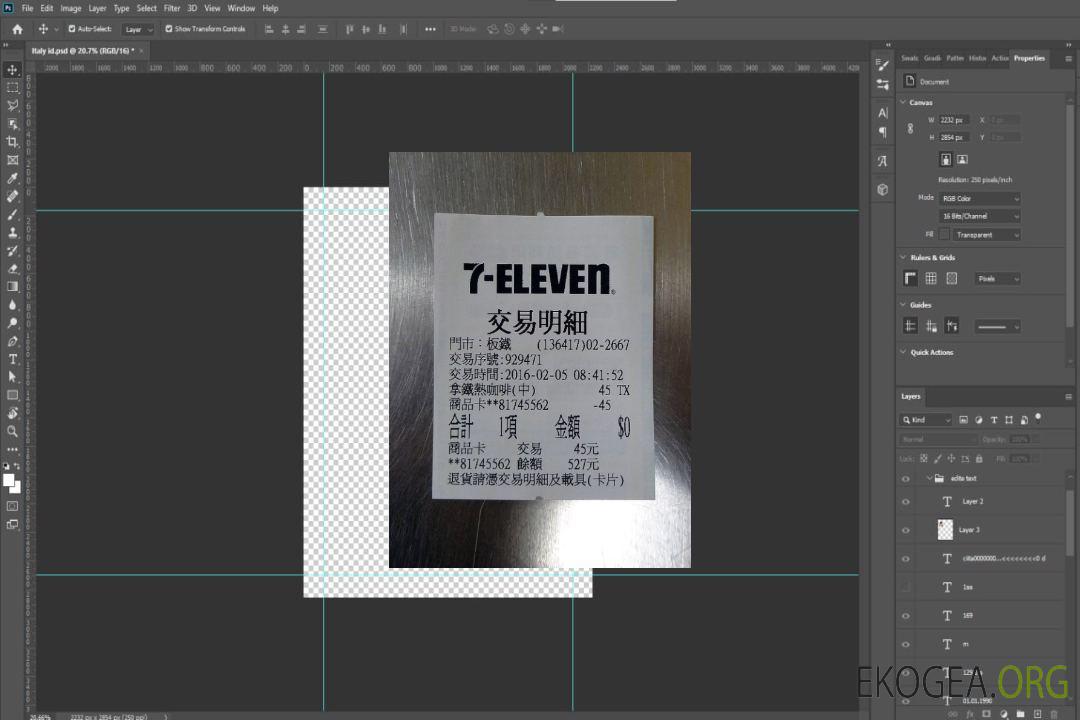Click the foreground color swatch

[8, 480]
